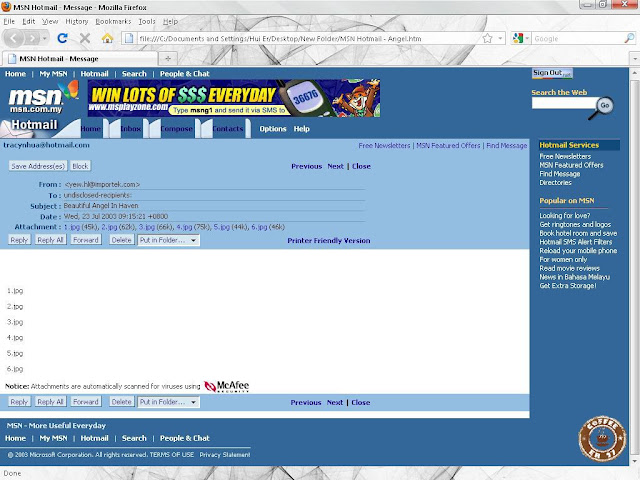Open the Firefox Help menu
The image size is (640, 480).
(170, 21)
